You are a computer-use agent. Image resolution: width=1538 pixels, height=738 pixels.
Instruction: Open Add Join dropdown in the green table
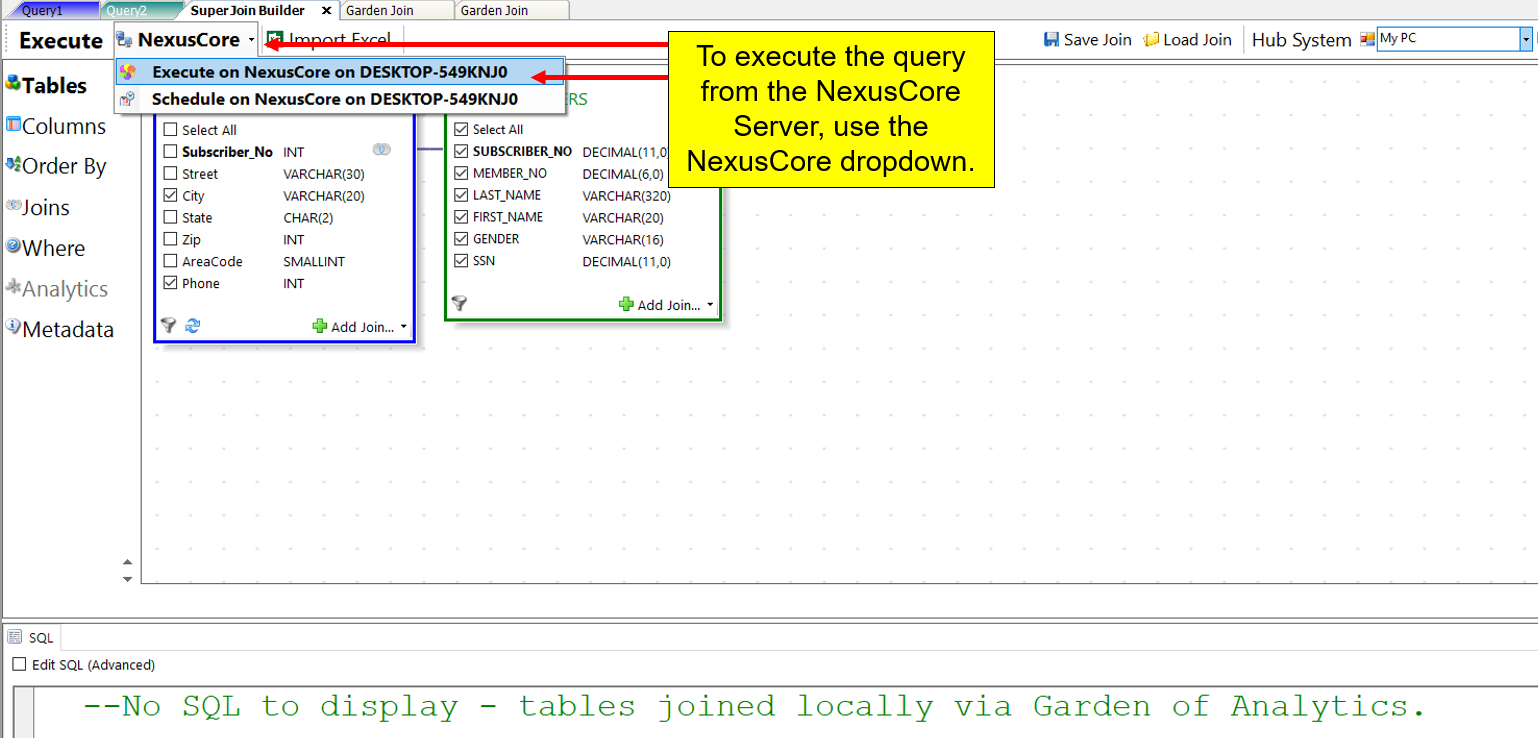click(668, 305)
